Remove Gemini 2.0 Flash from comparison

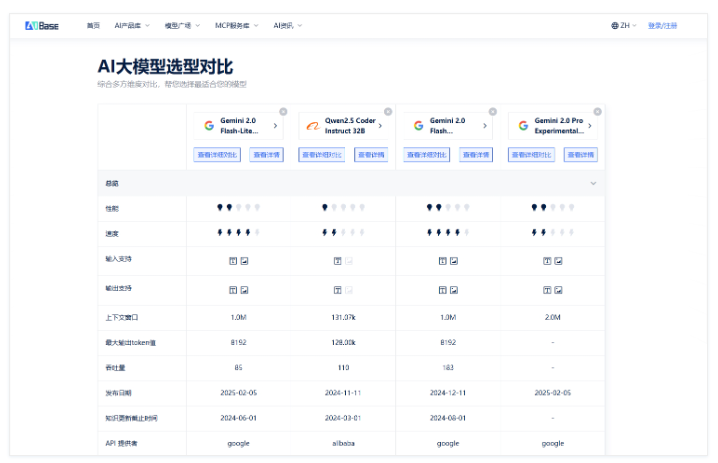pyautogui.click(x=493, y=112)
